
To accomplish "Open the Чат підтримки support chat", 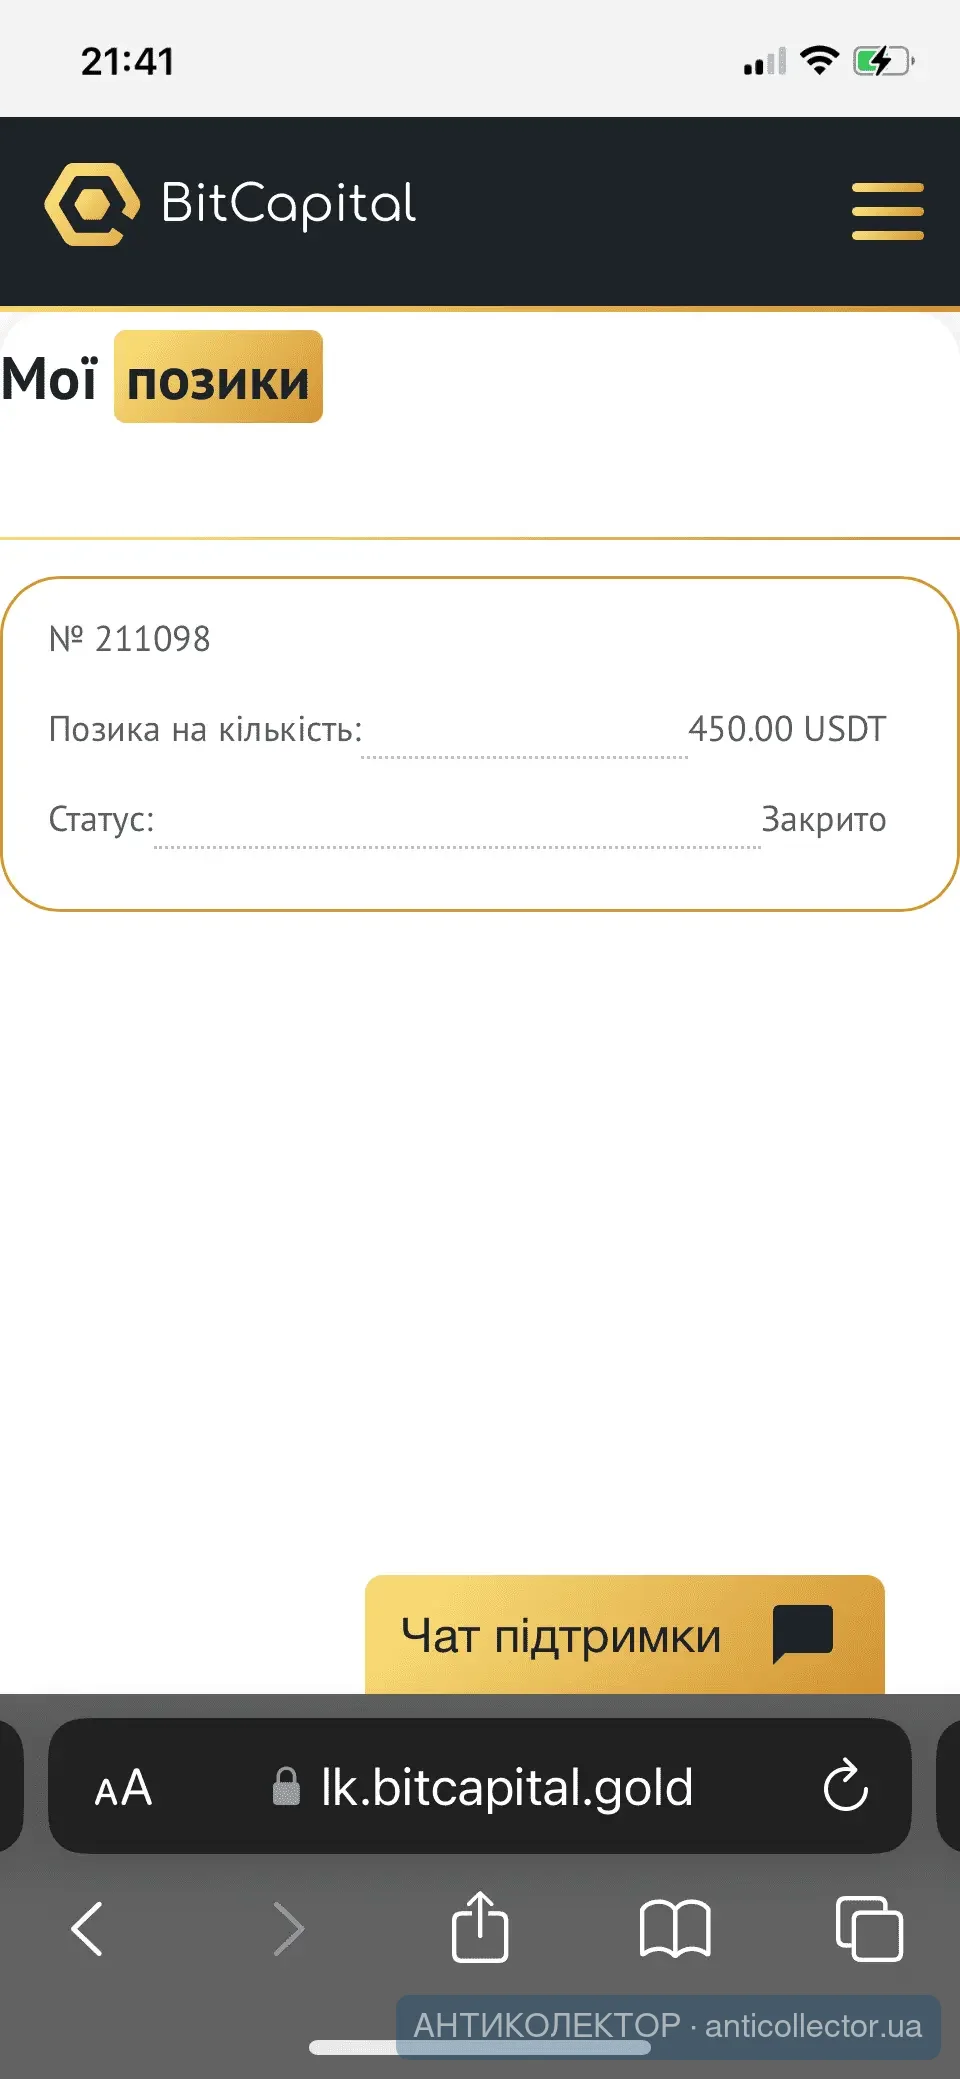I will click(562, 1636).
